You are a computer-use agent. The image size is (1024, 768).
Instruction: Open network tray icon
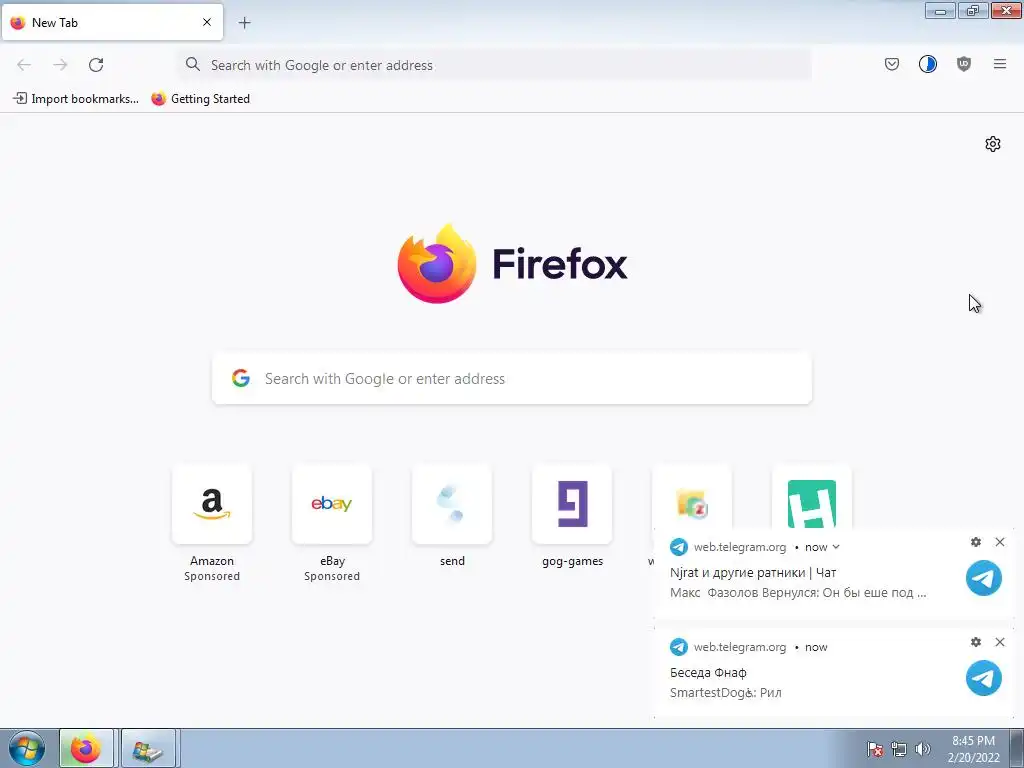(899, 749)
